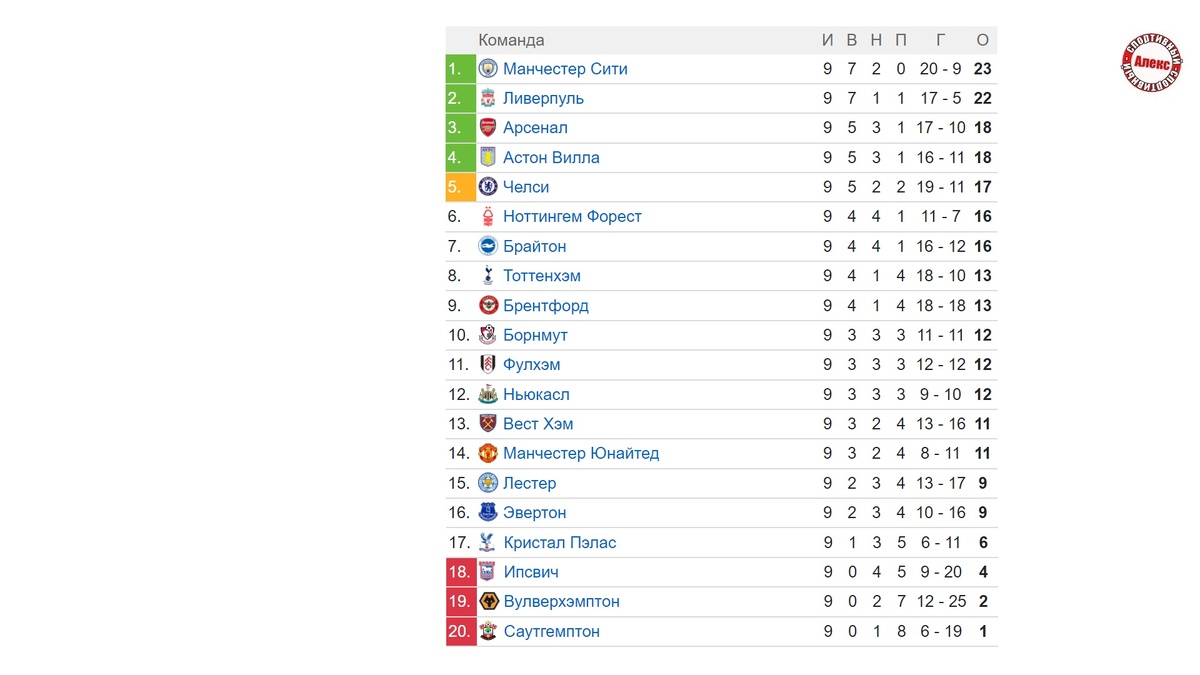Click the Everton crest icon
The width and height of the screenshot is (1200, 675).
tap(488, 513)
